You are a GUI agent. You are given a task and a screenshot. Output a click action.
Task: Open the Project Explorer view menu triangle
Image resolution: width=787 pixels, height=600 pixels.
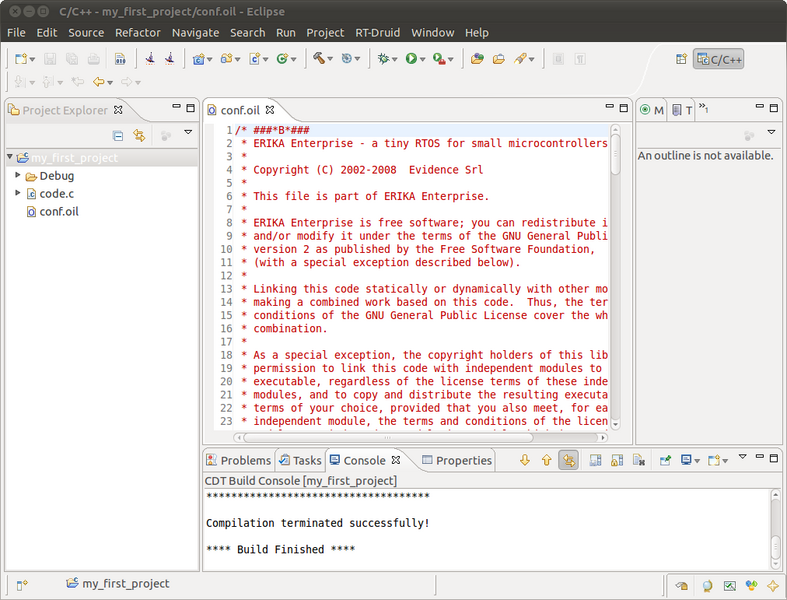pos(188,132)
